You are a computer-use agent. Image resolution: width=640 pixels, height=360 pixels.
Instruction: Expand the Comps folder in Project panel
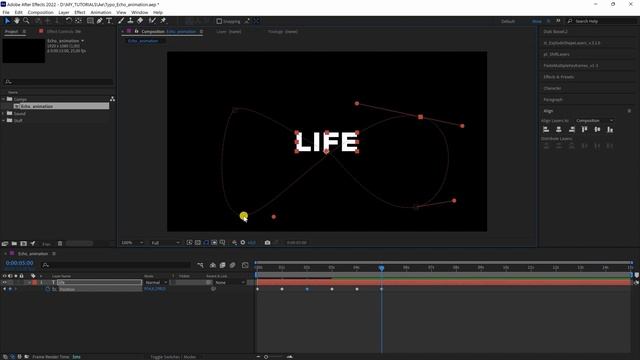click(x=4, y=99)
